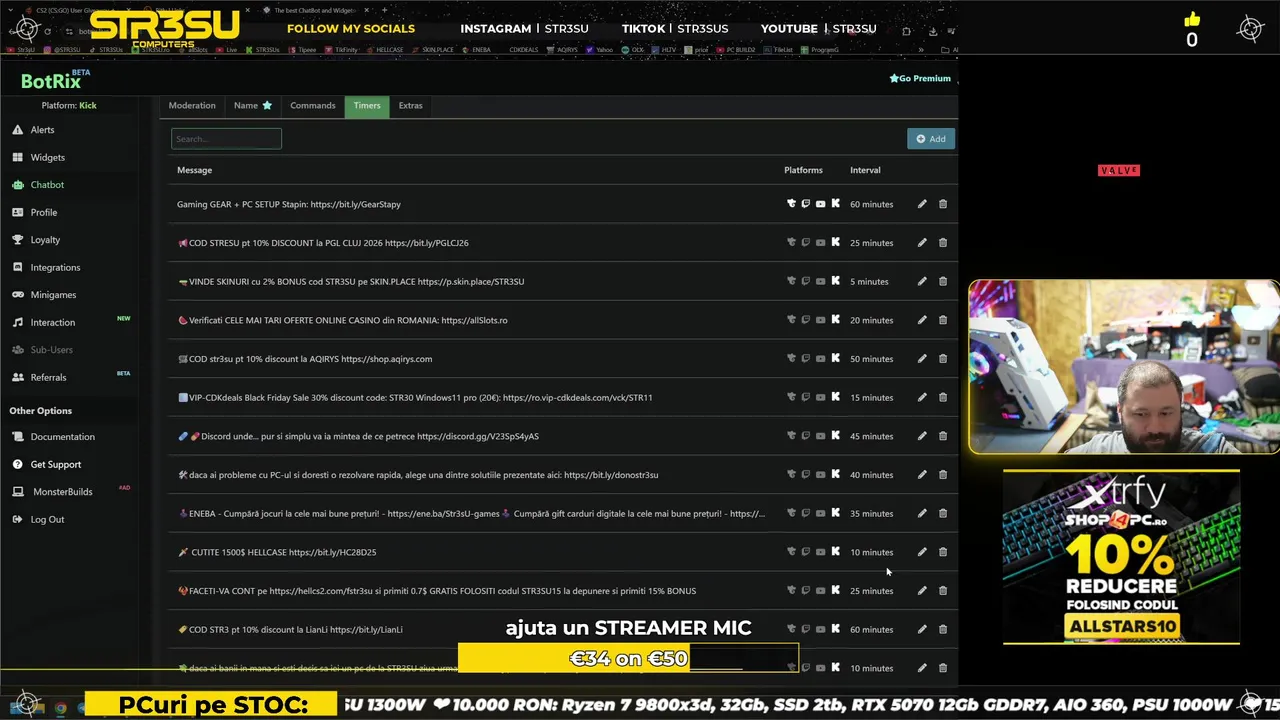This screenshot has height=720, width=1280.
Task: Toggle Kick platform for Gaming GEAR timer
Action: (x=836, y=204)
